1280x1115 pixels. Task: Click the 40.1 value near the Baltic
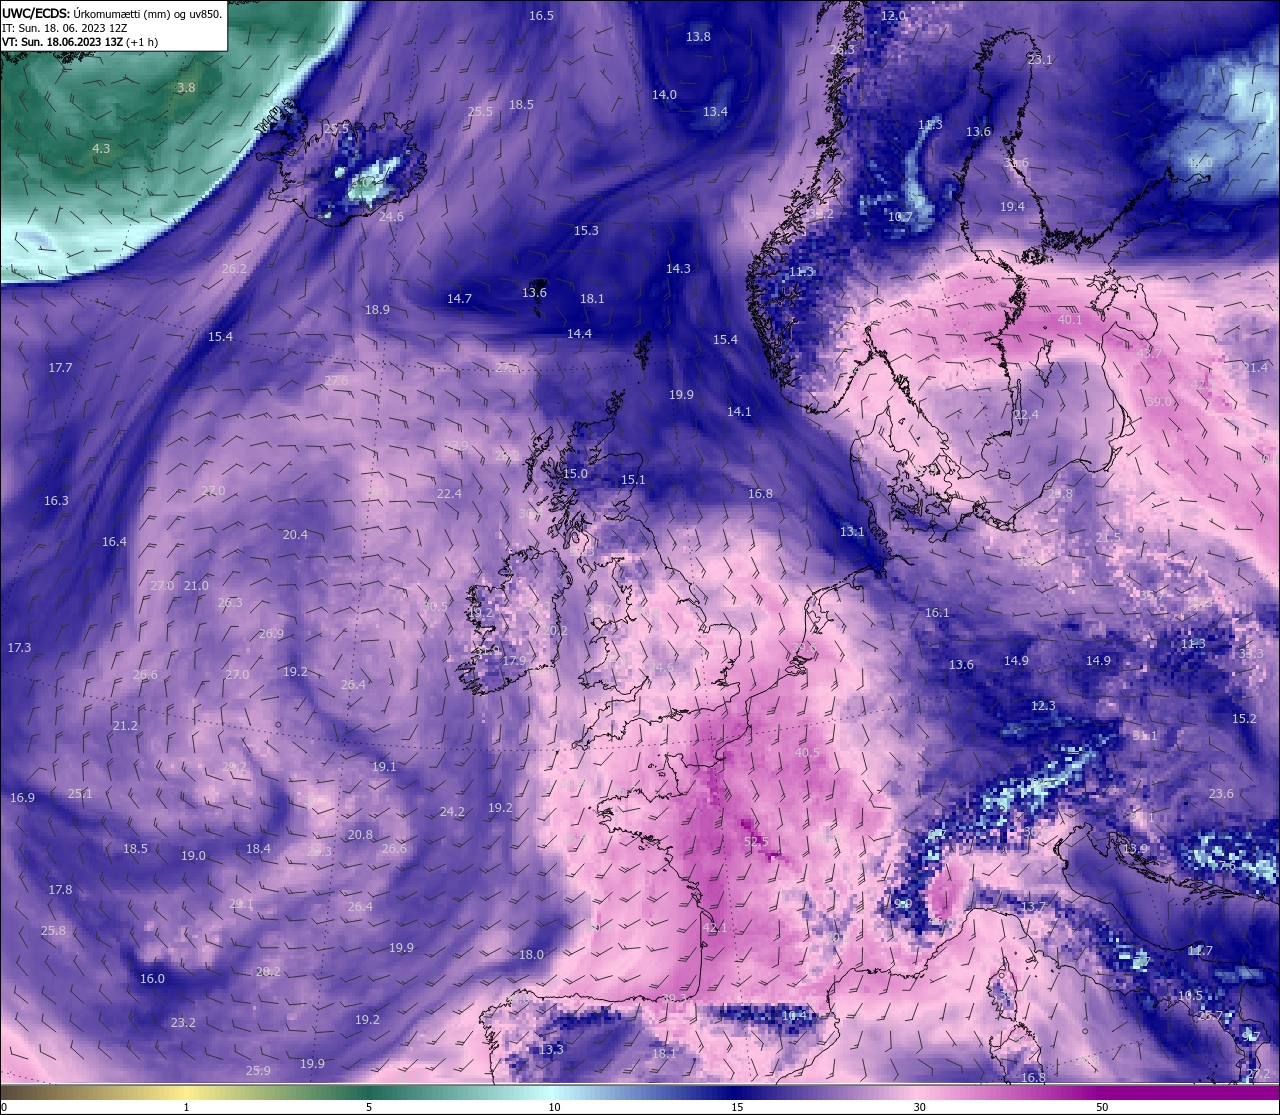1069,319
